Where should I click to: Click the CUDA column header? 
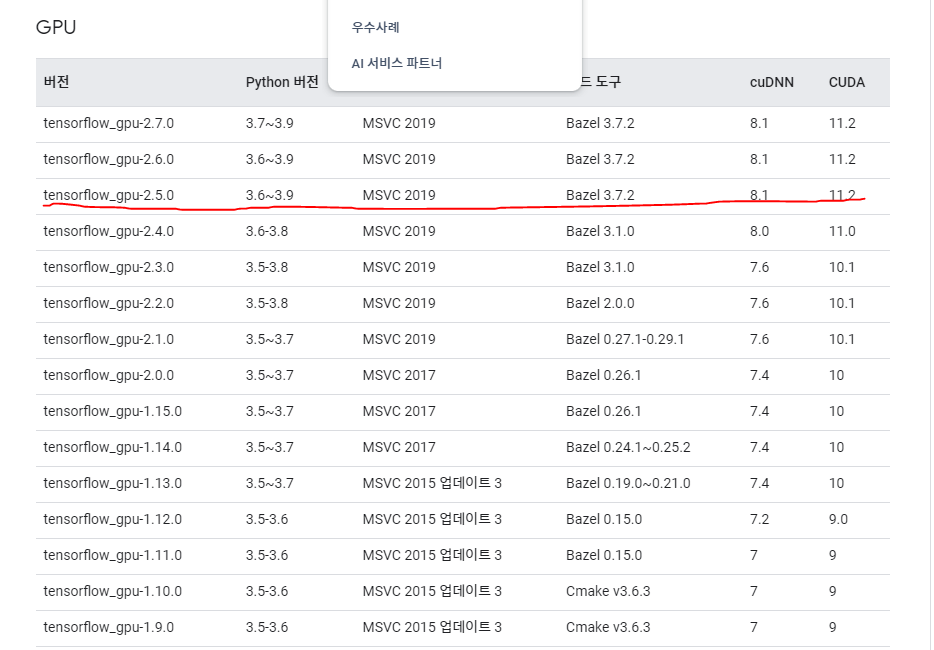(x=846, y=82)
